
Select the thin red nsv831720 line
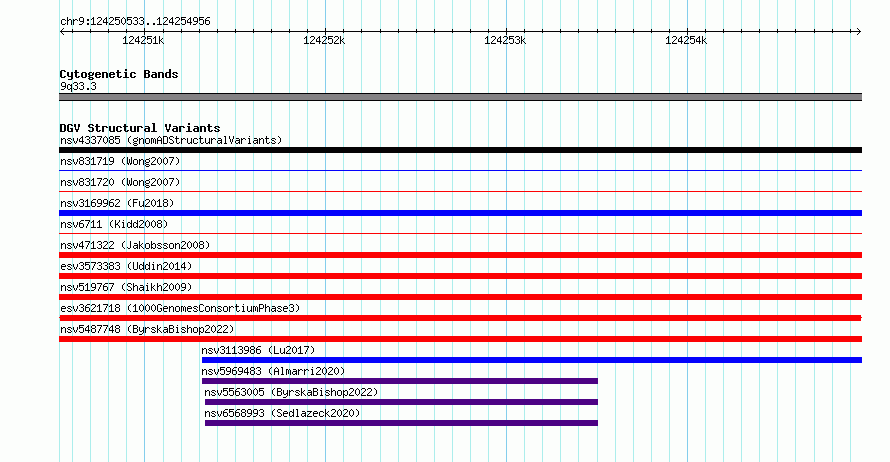(x=460, y=191)
